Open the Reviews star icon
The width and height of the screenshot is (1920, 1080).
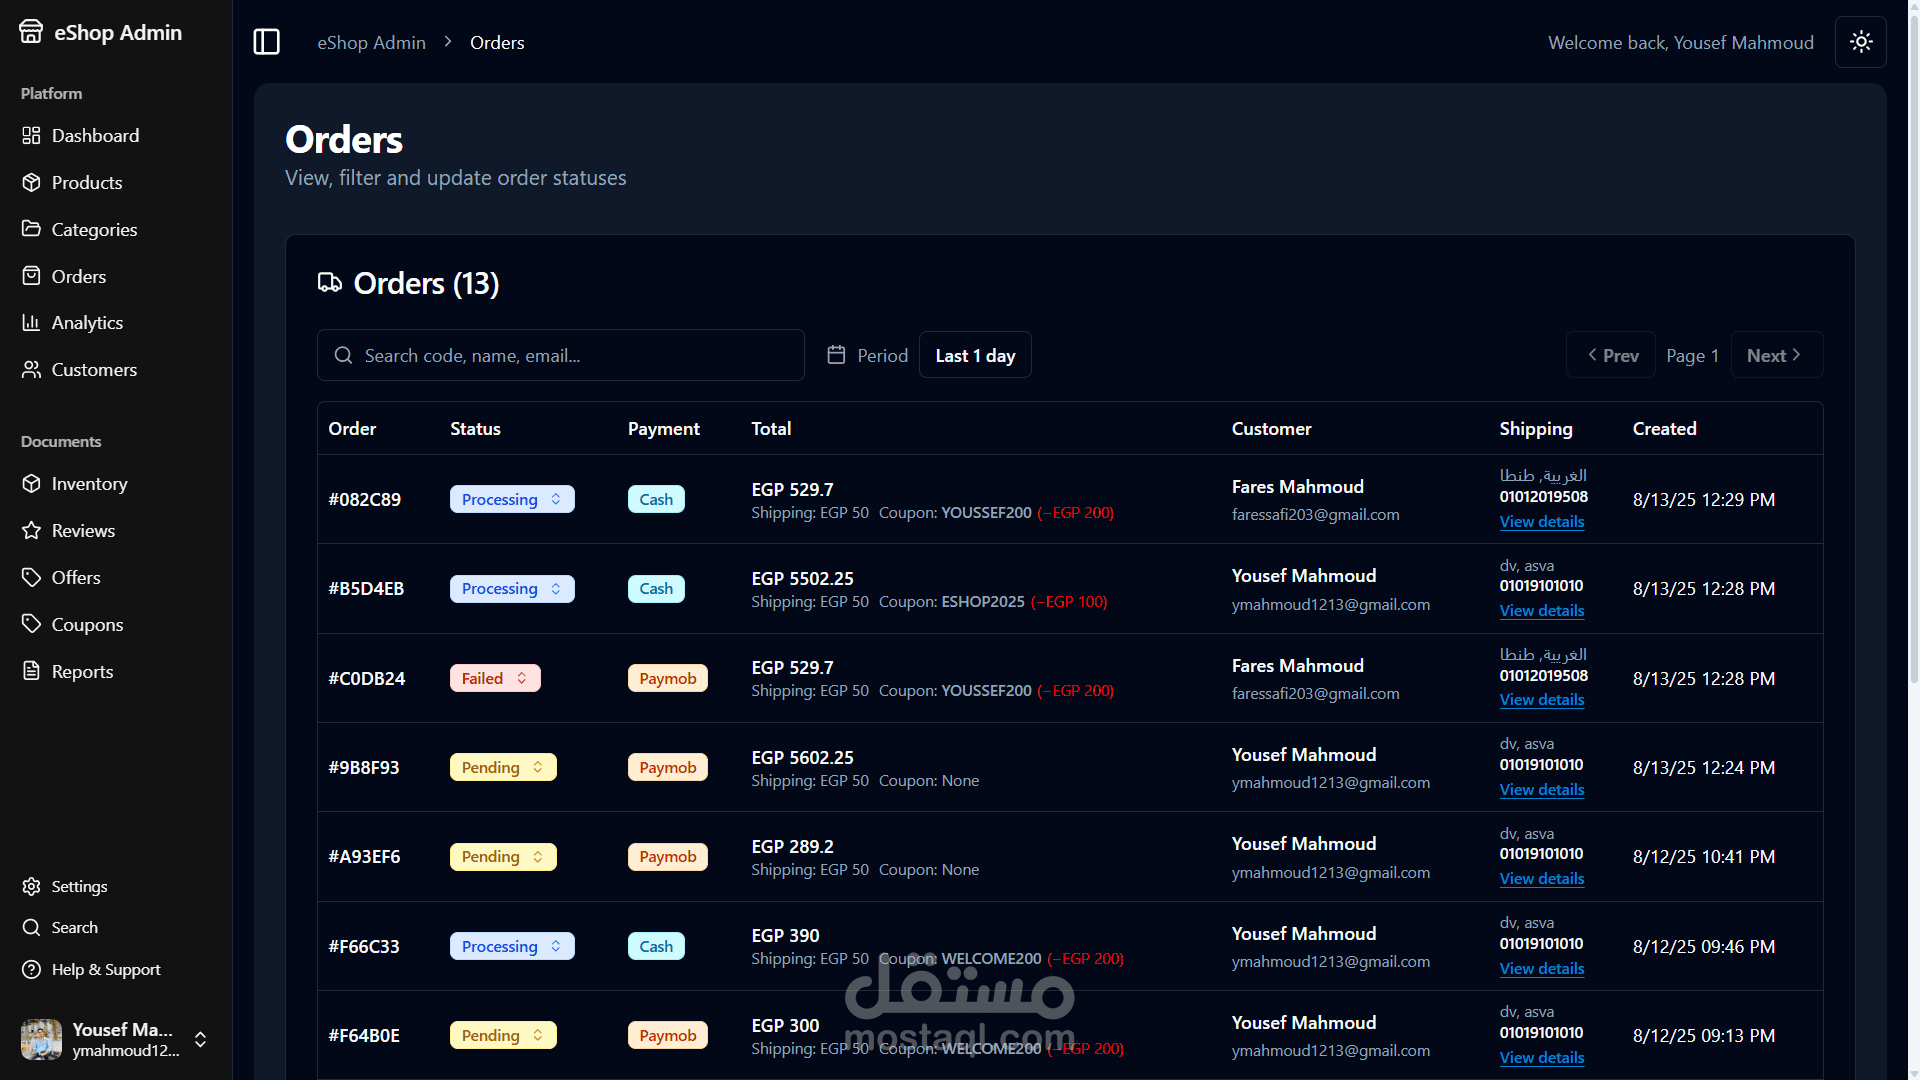(x=32, y=531)
